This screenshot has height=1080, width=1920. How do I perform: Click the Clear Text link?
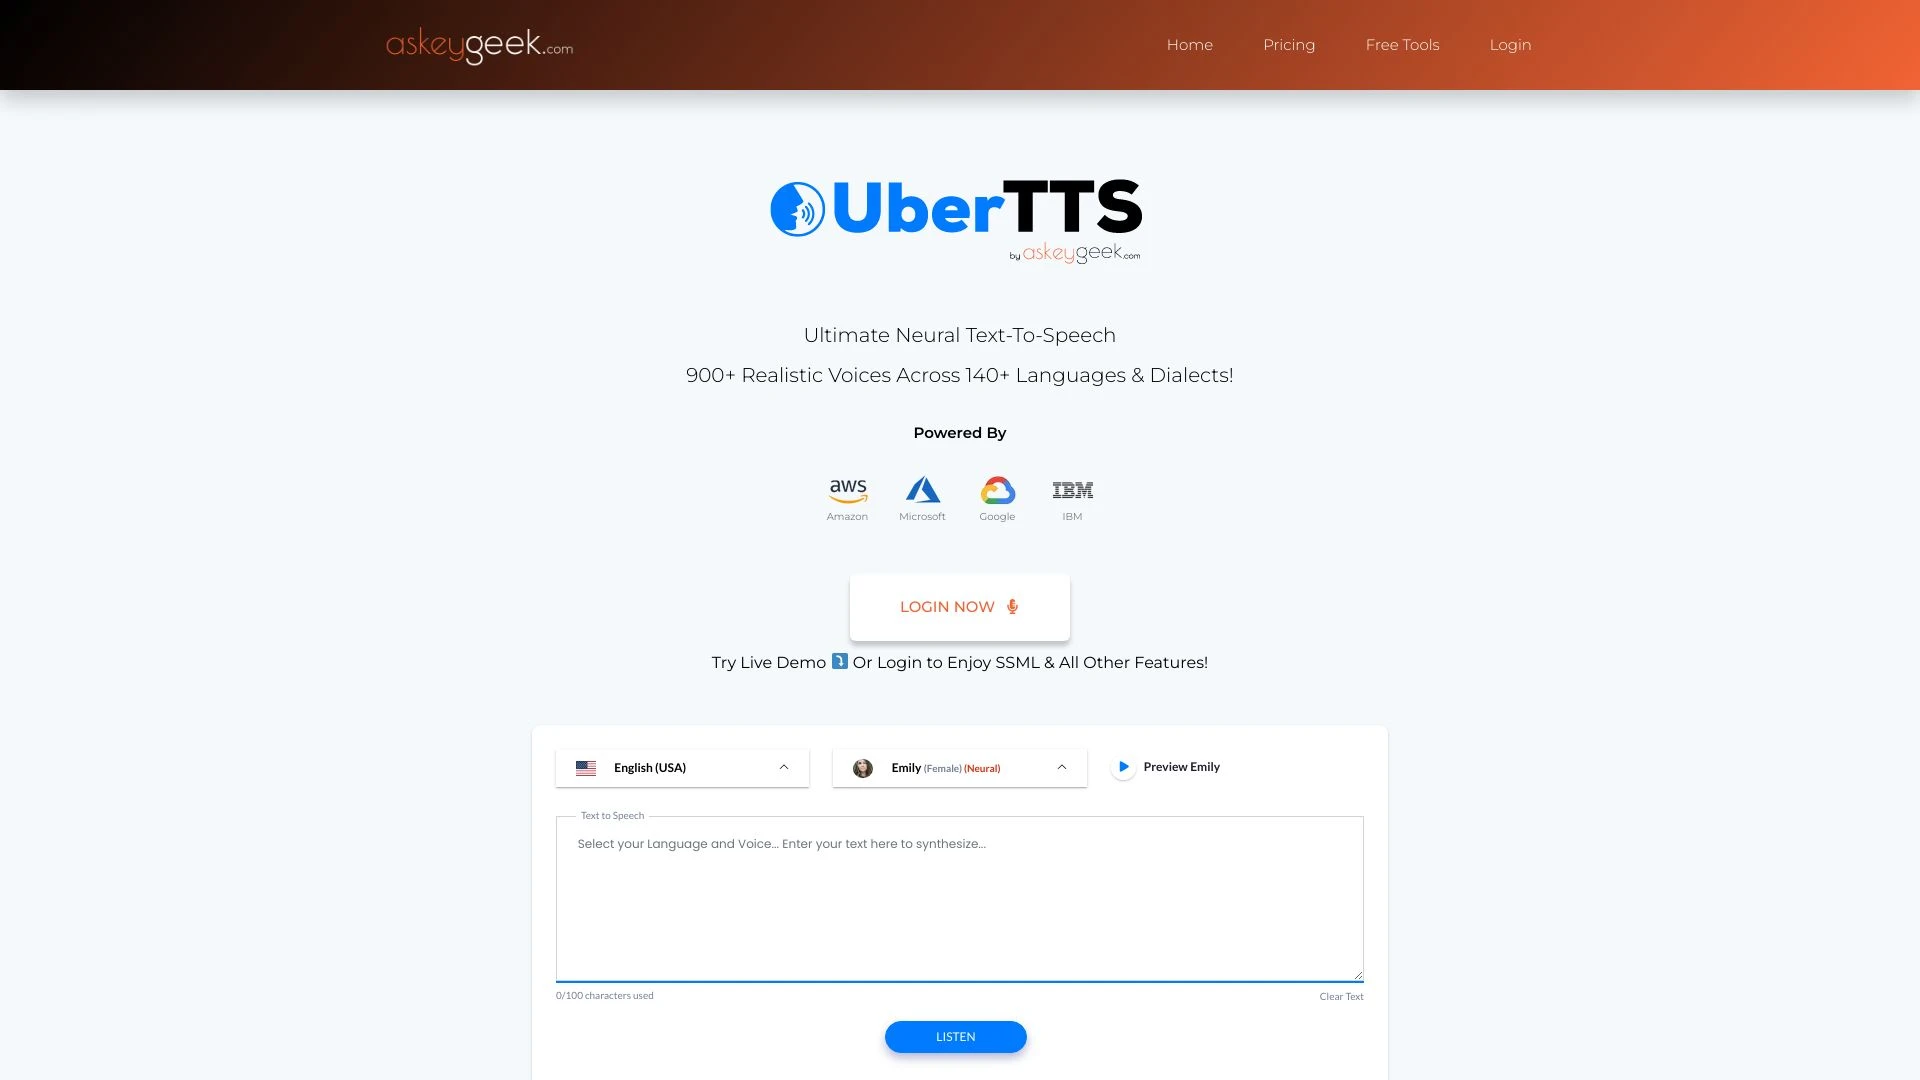pos(1341,996)
